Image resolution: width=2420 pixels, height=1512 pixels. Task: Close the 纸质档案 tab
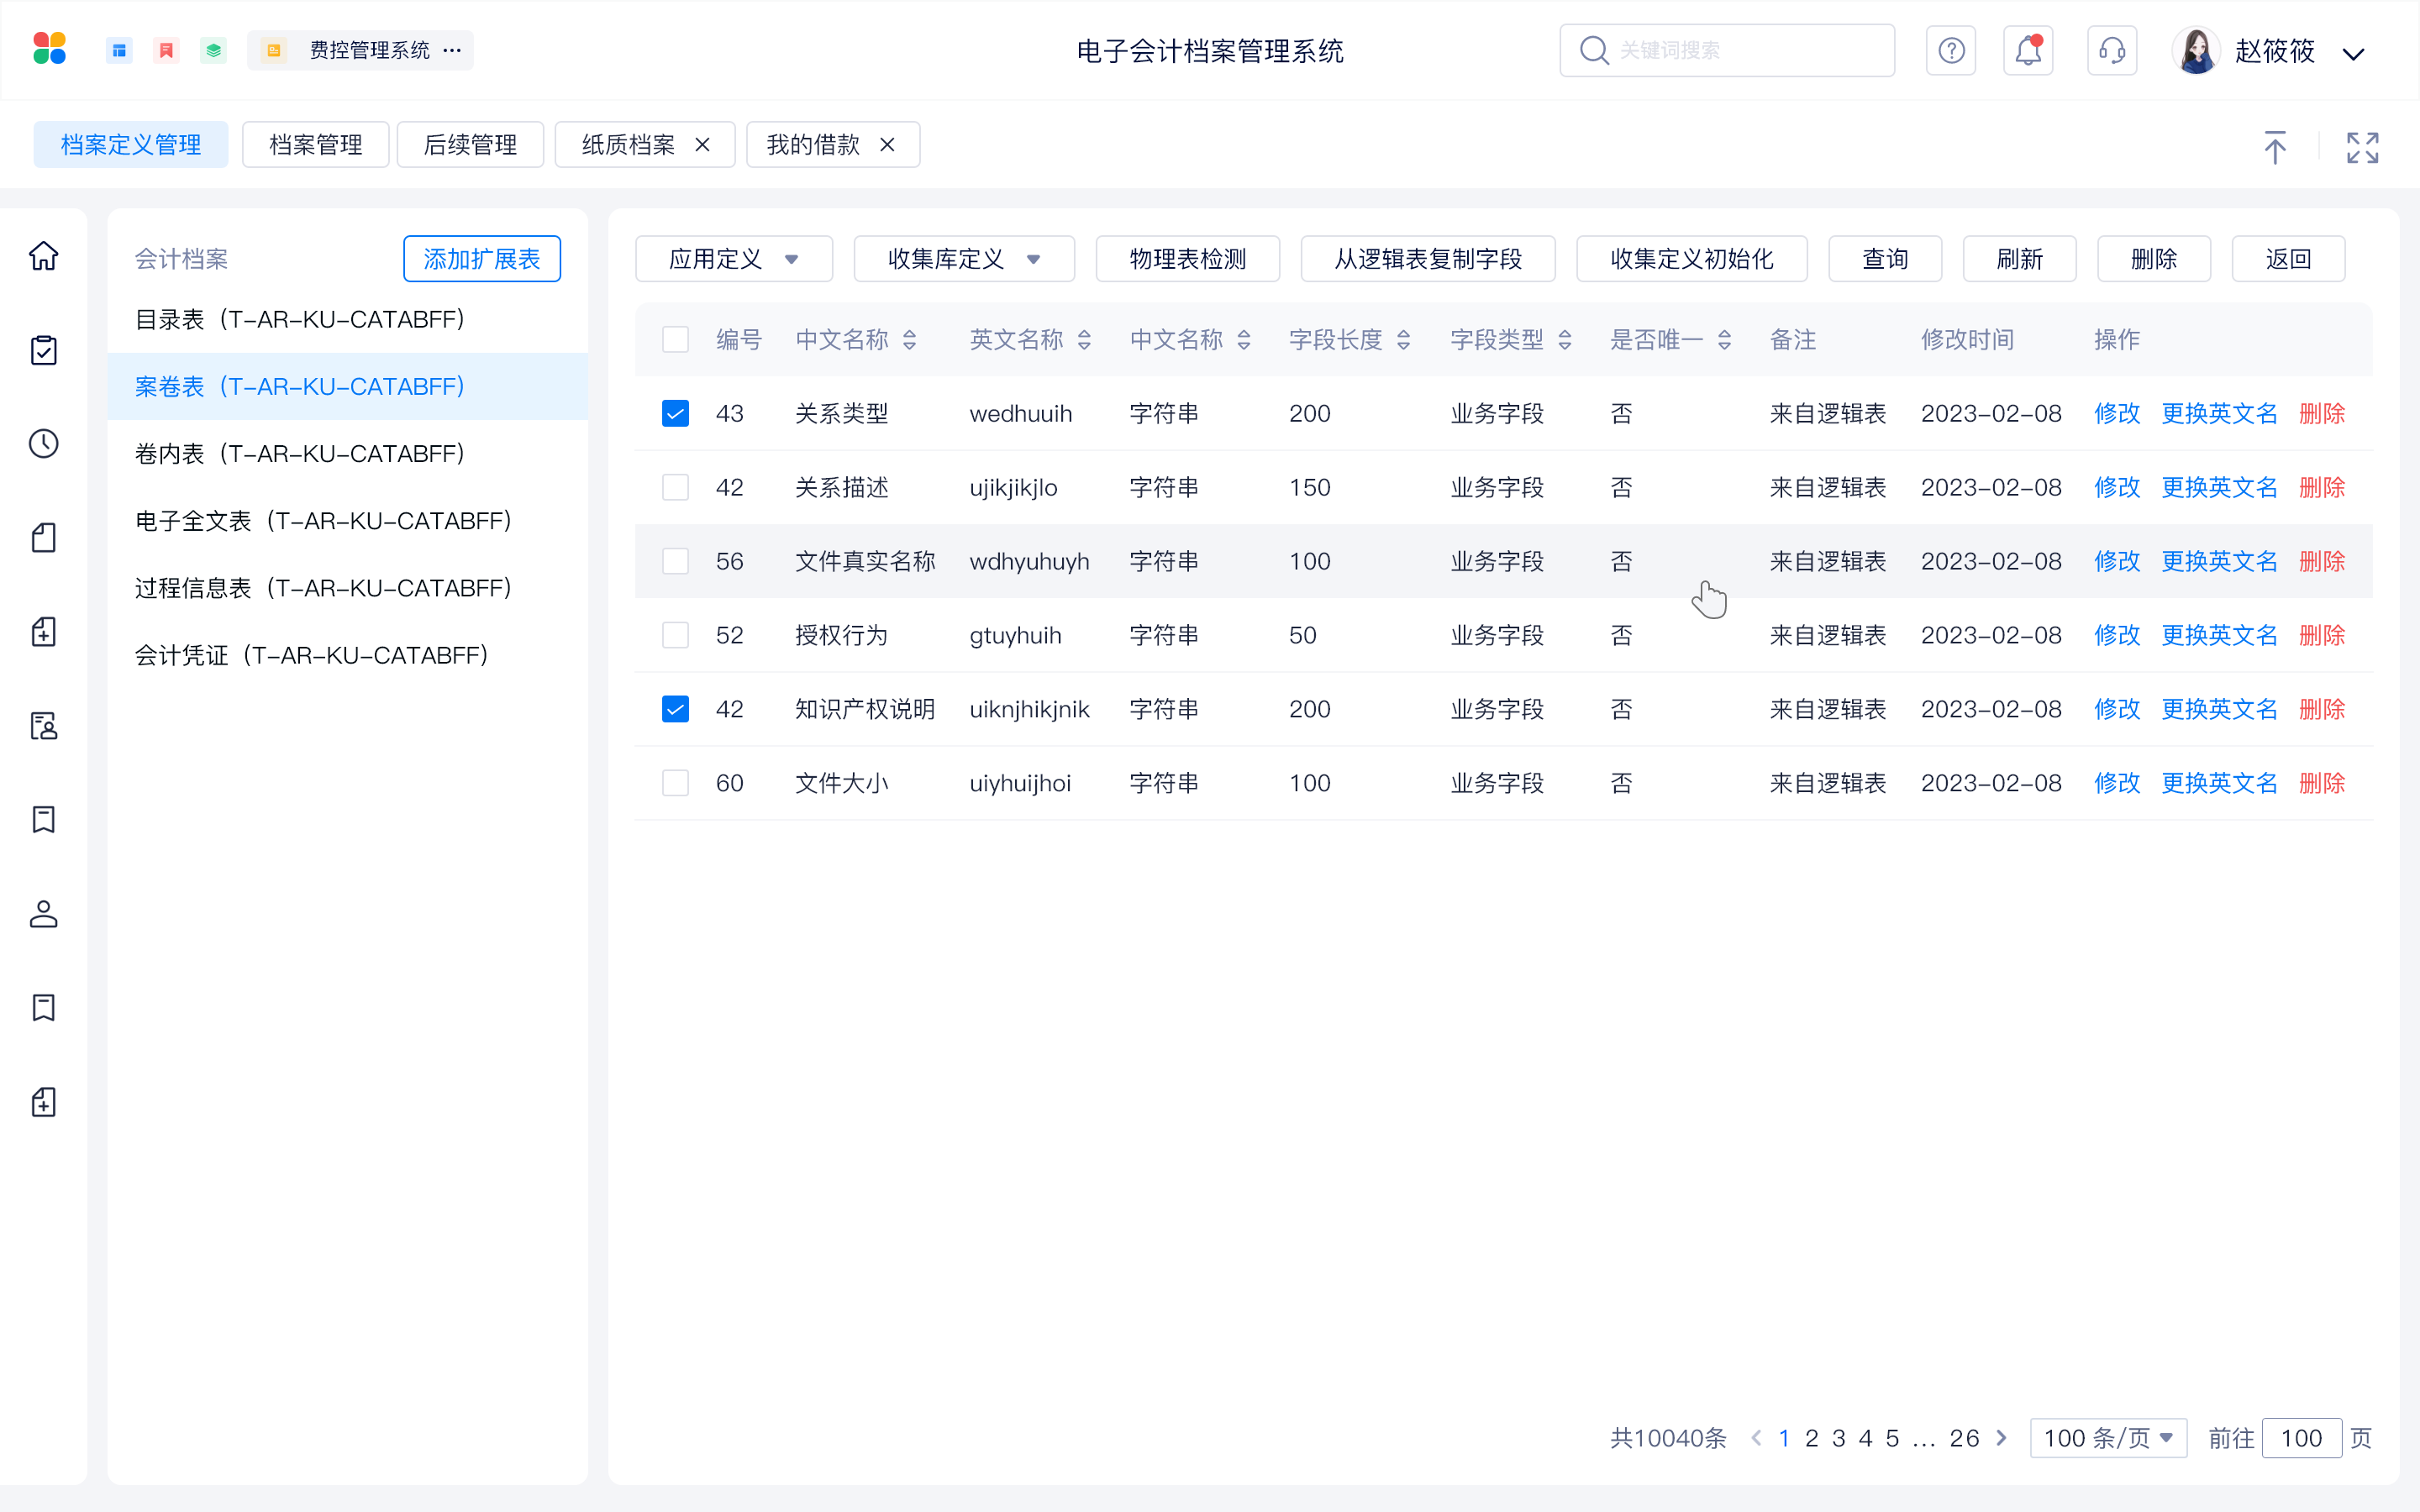pos(702,145)
